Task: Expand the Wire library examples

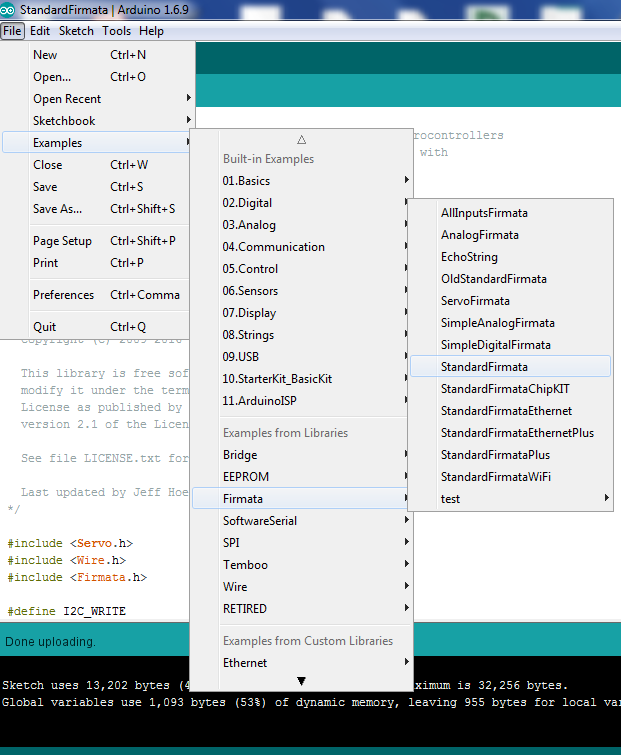Action: [301, 587]
